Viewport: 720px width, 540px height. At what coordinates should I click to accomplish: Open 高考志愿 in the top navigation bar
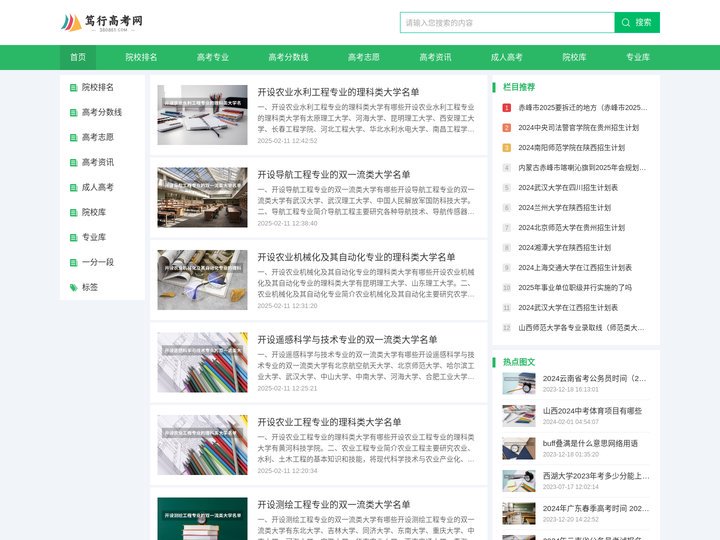[364, 57]
